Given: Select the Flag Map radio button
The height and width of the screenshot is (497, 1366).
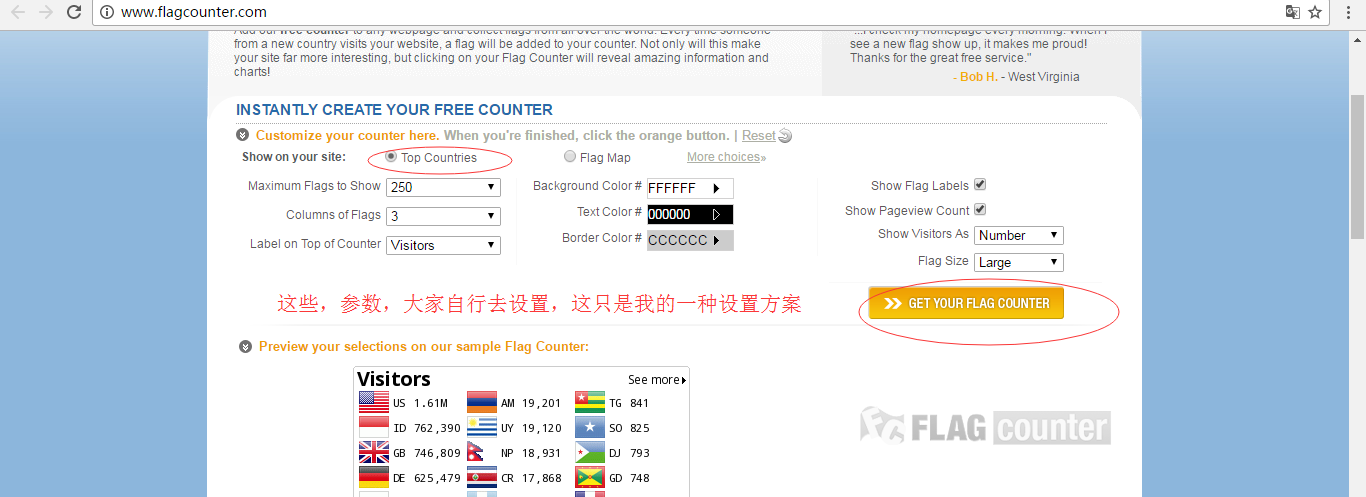Looking at the screenshot, I should click(570, 157).
